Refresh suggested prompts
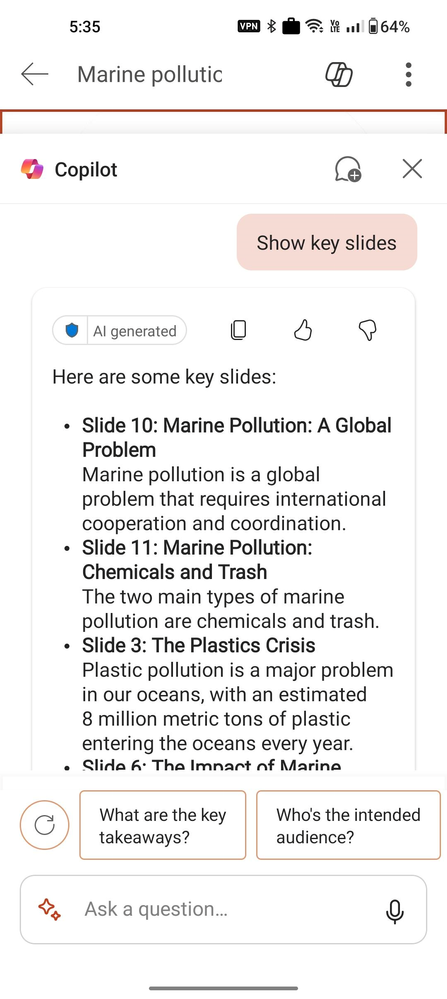 (44, 825)
